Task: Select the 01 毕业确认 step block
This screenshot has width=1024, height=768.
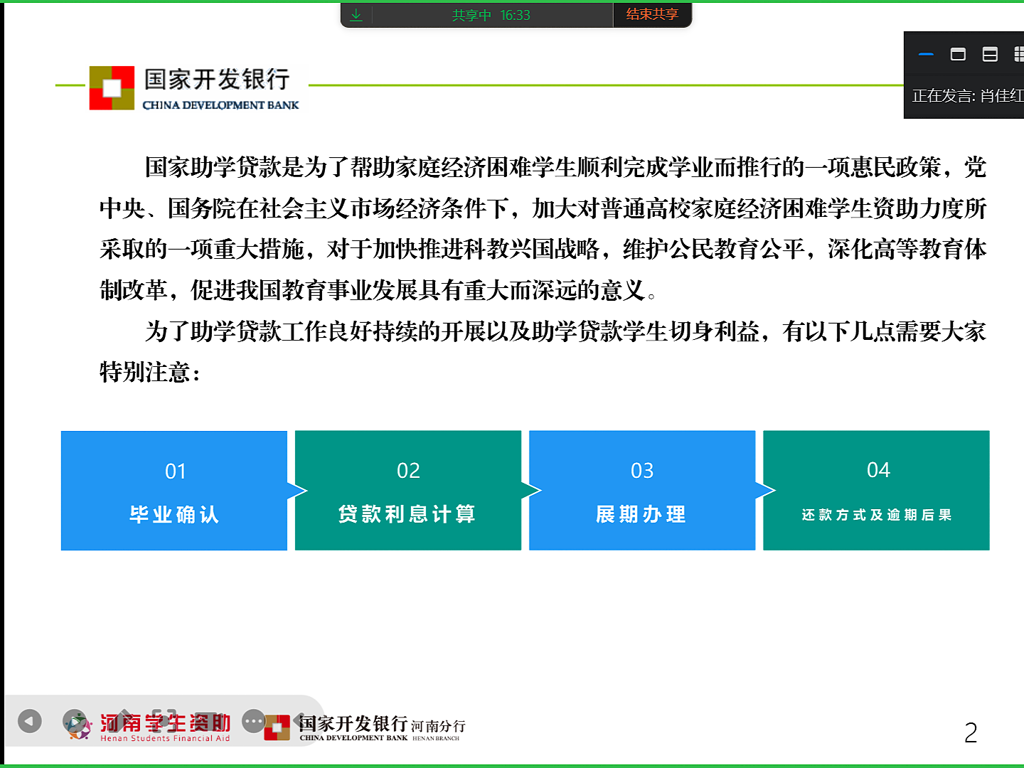Action: click(174, 490)
